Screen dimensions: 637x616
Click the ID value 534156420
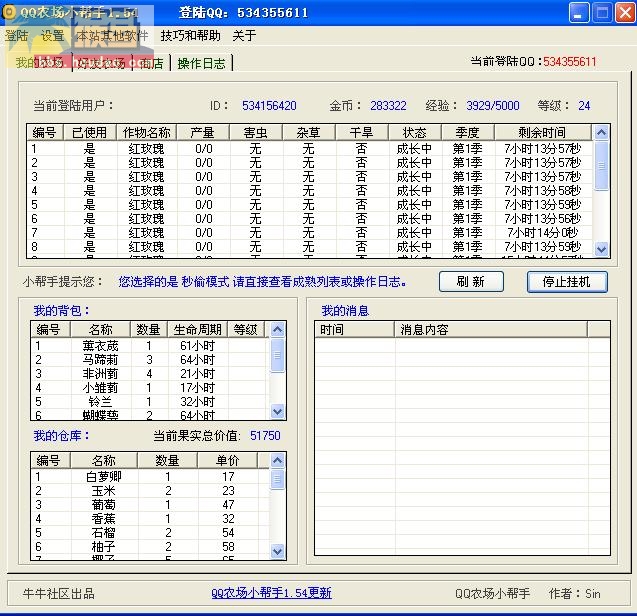[x=269, y=106]
